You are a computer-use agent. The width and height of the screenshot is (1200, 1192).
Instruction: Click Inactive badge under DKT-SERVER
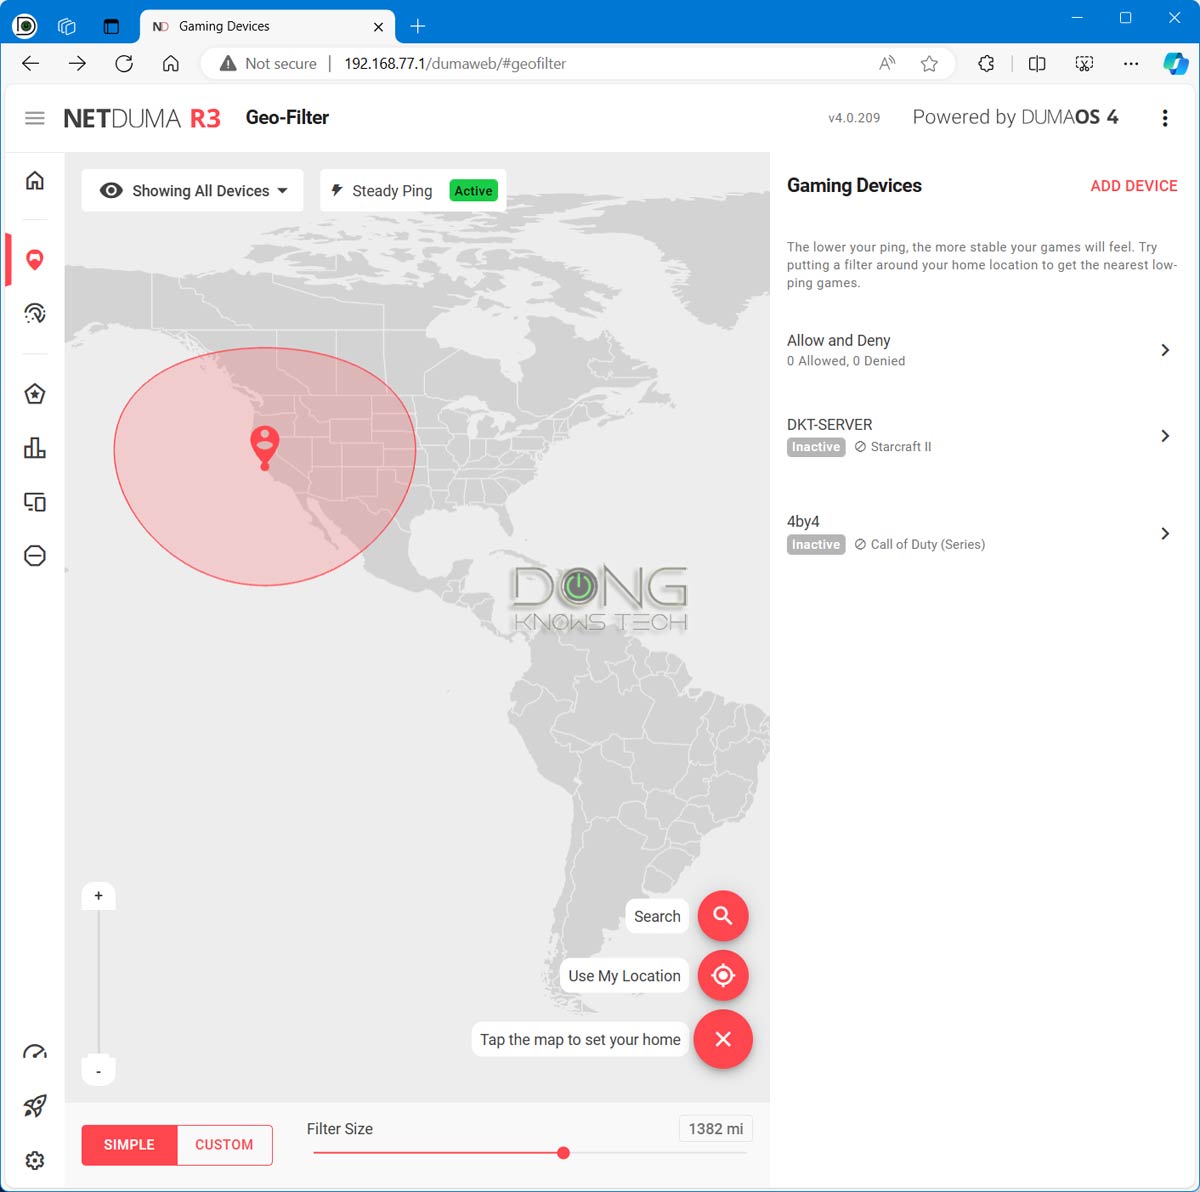click(x=816, y=447)
